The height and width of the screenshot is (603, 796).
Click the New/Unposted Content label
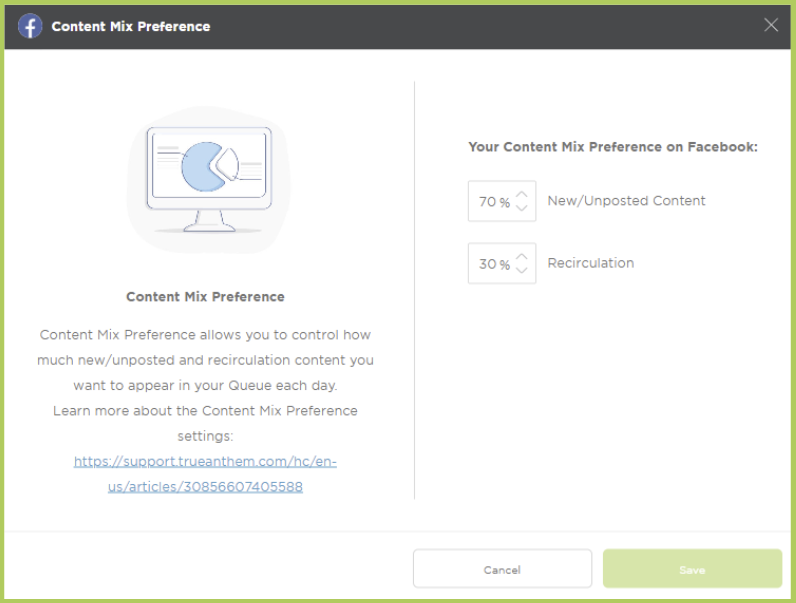click(x=626, y=201)
